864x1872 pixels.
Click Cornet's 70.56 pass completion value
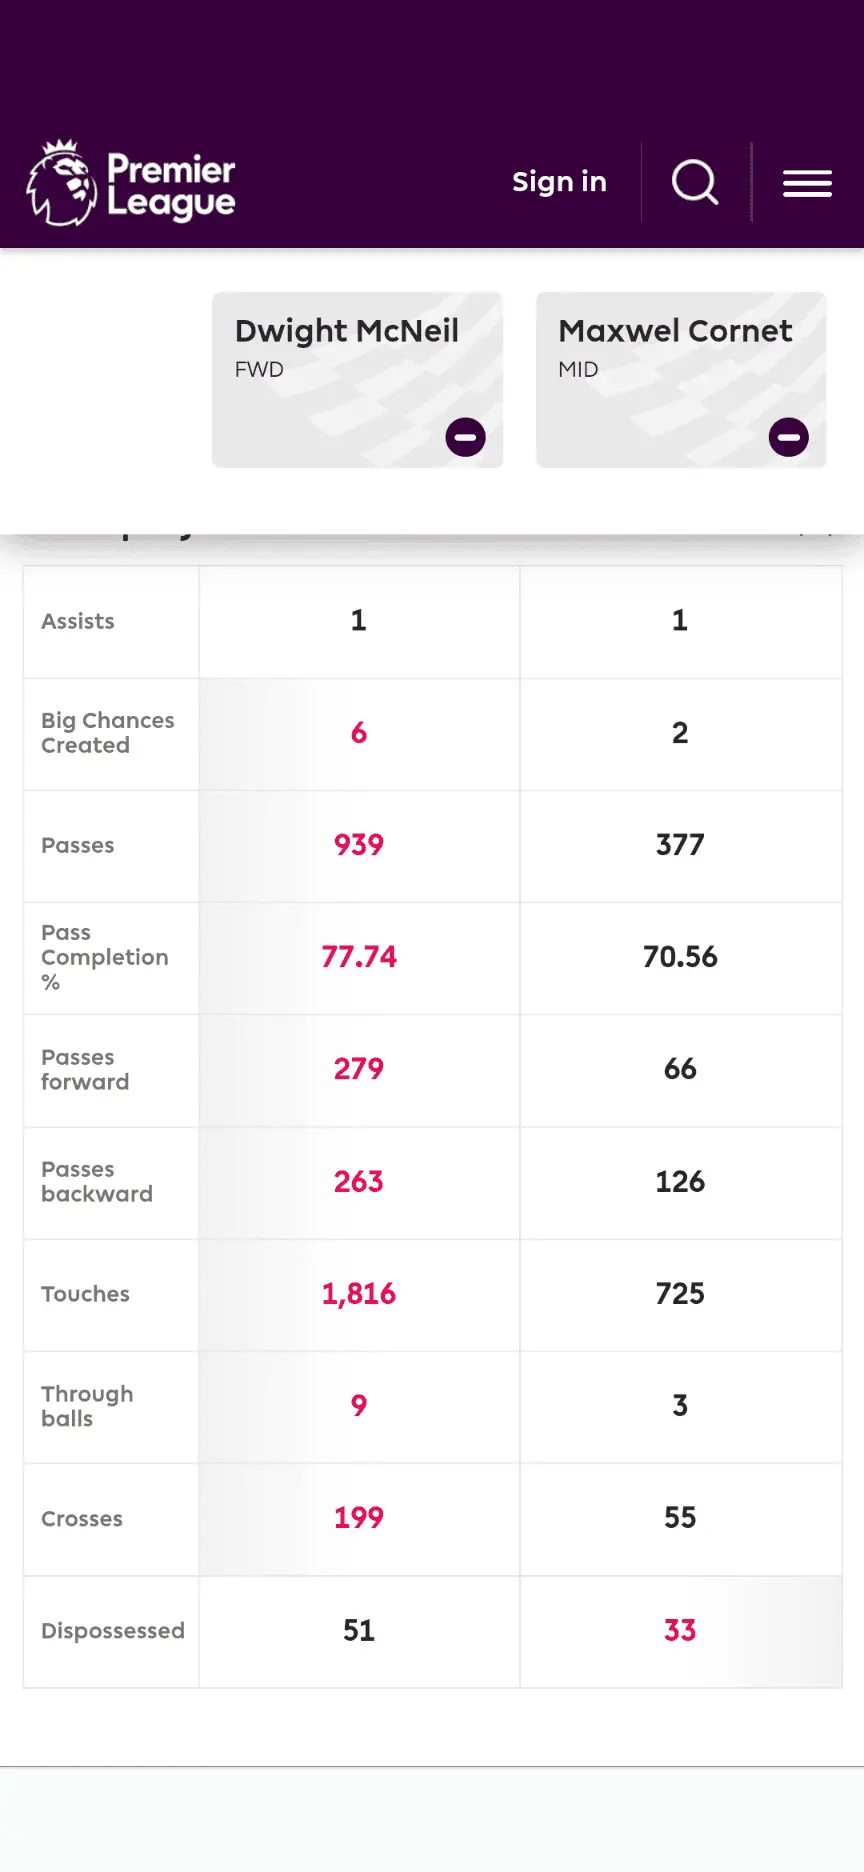click(680, 957)
